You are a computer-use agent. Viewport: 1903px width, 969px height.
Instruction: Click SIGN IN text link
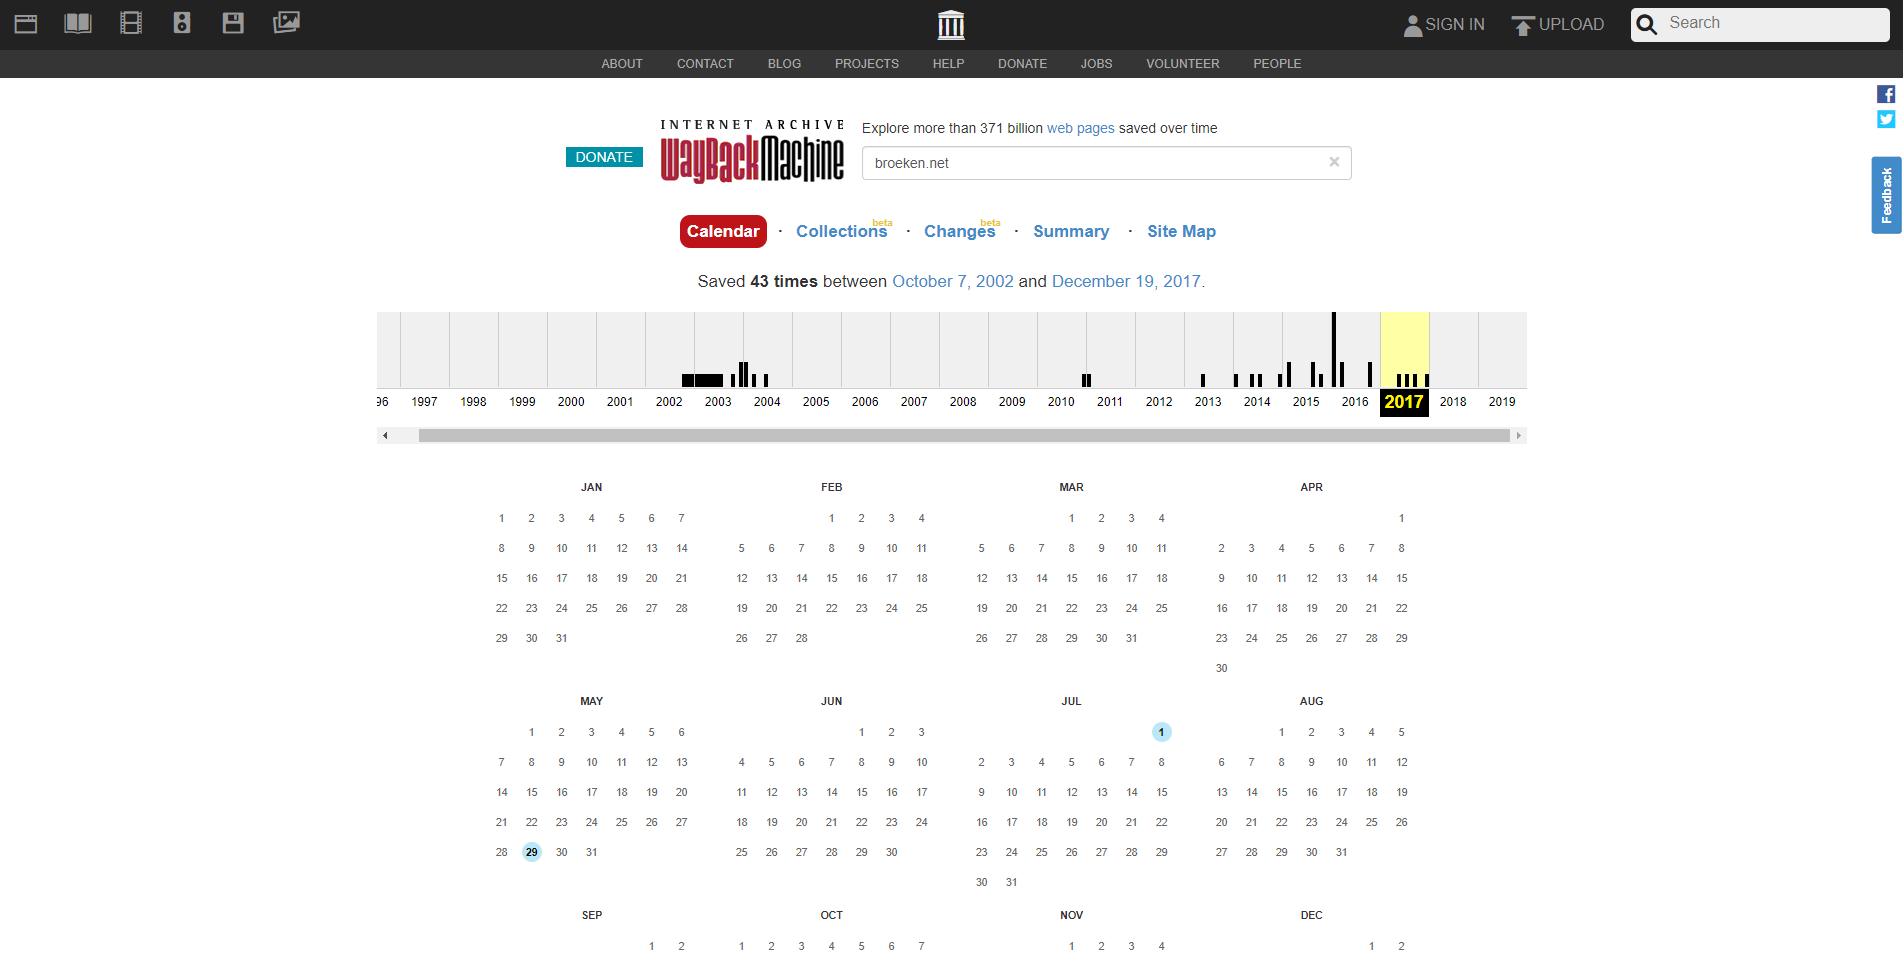[x=1455, y=25]
